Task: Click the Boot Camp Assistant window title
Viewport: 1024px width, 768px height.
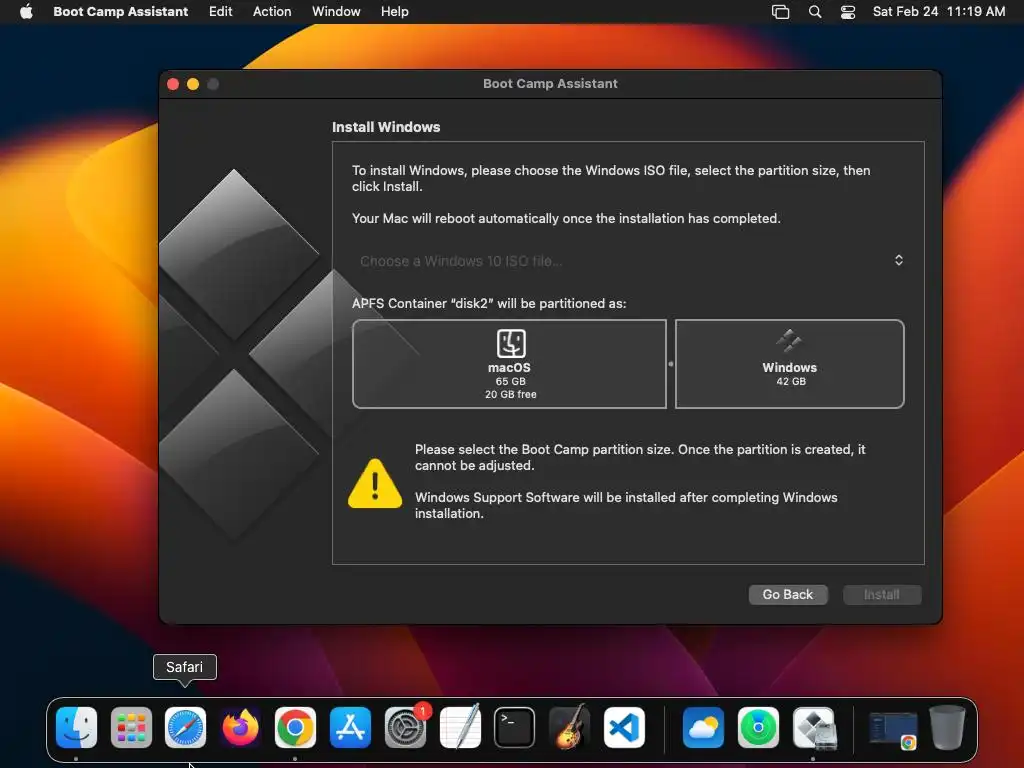Action: pyautogui.click(x=551, y=84)
